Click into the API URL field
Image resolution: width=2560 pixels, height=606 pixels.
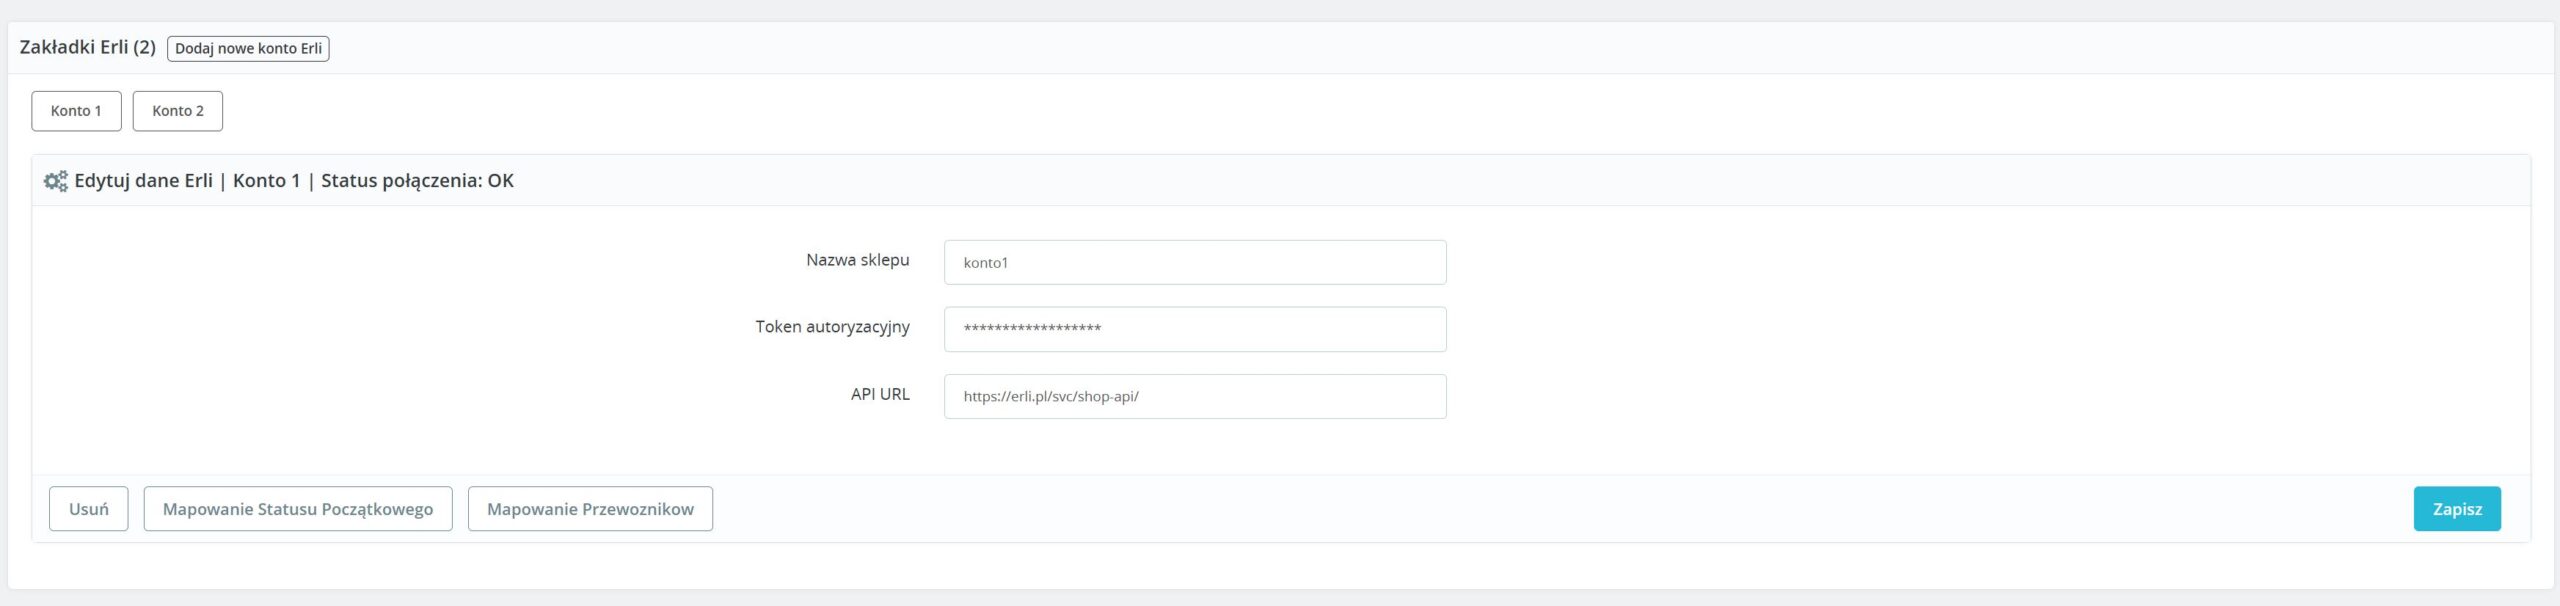[1195, 396]
